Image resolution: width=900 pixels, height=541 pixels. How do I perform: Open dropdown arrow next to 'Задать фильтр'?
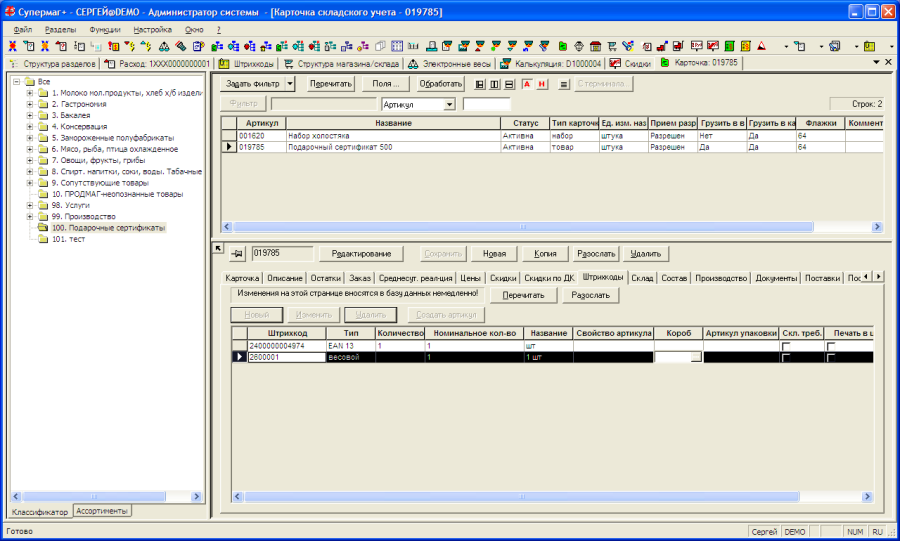[290, 84]
